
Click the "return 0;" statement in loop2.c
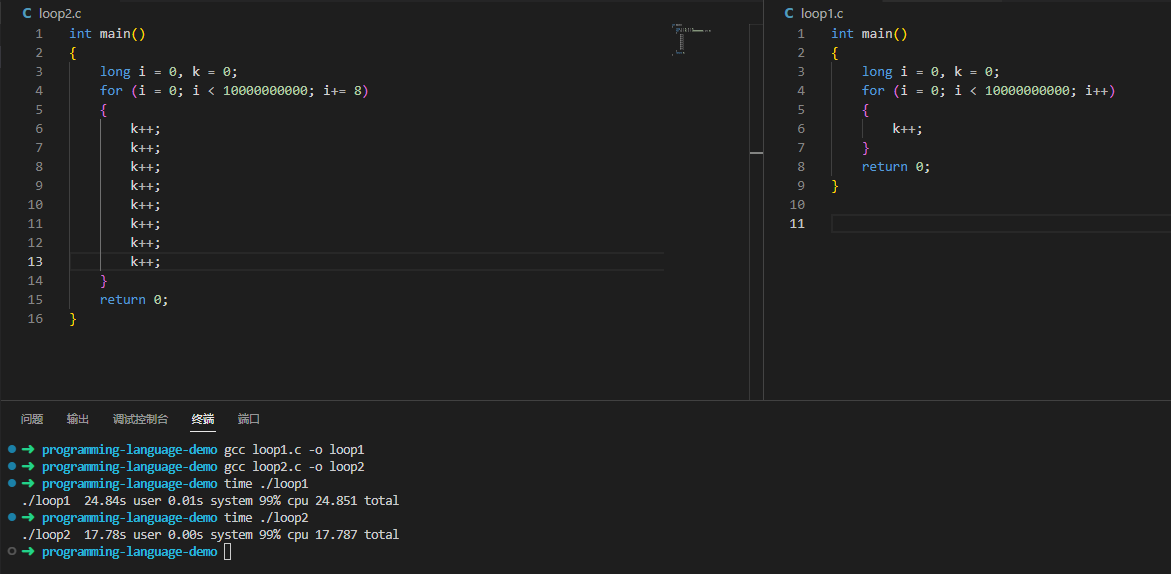(134, 300)
